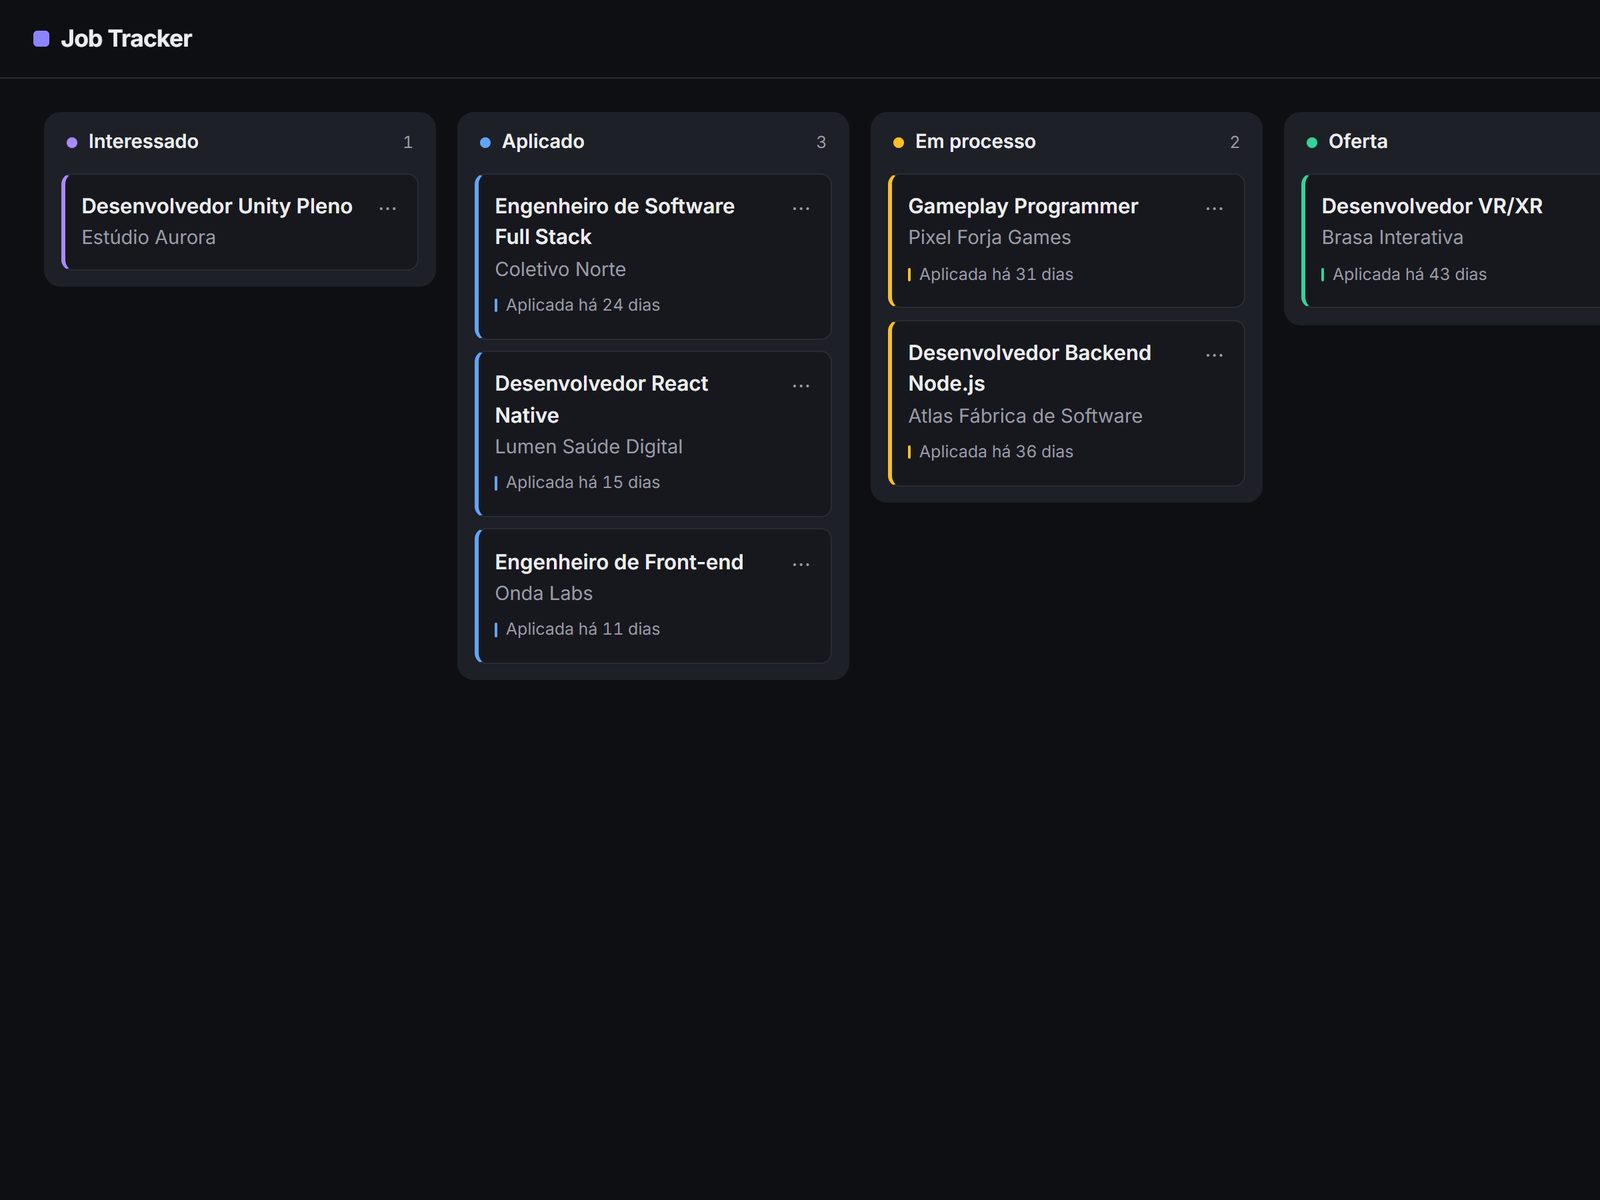The image size is (1600, 1200).
Task: Open options menu for Engenheiro de Front-end card
Action: (x=801, y=564)
